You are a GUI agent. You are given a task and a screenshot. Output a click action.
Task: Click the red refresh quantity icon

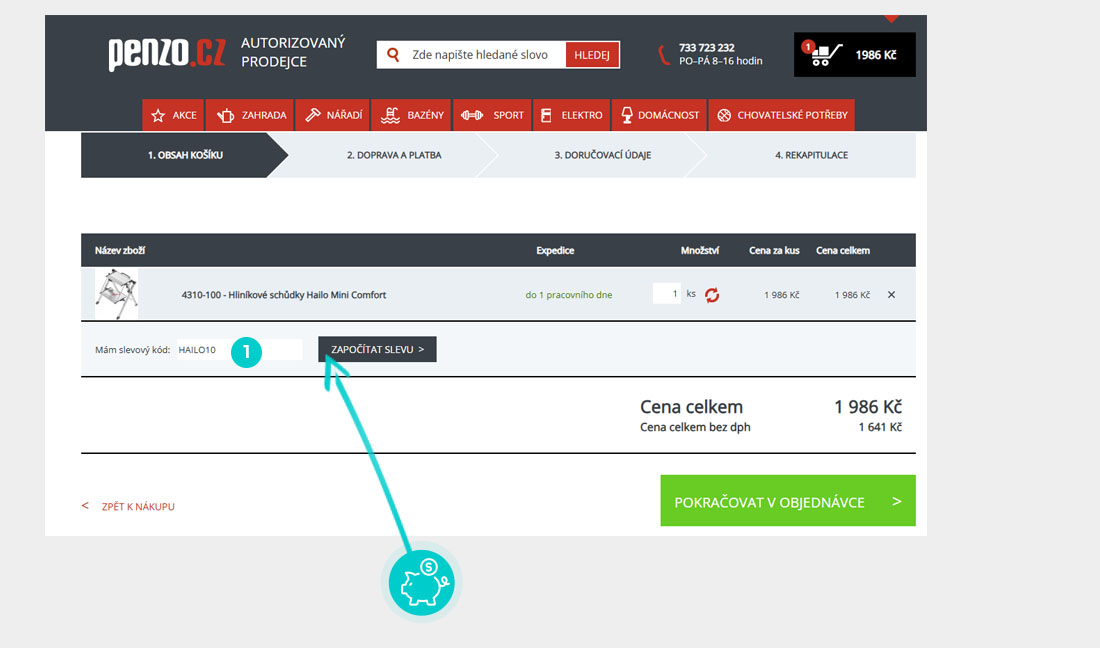click(712, 295)
